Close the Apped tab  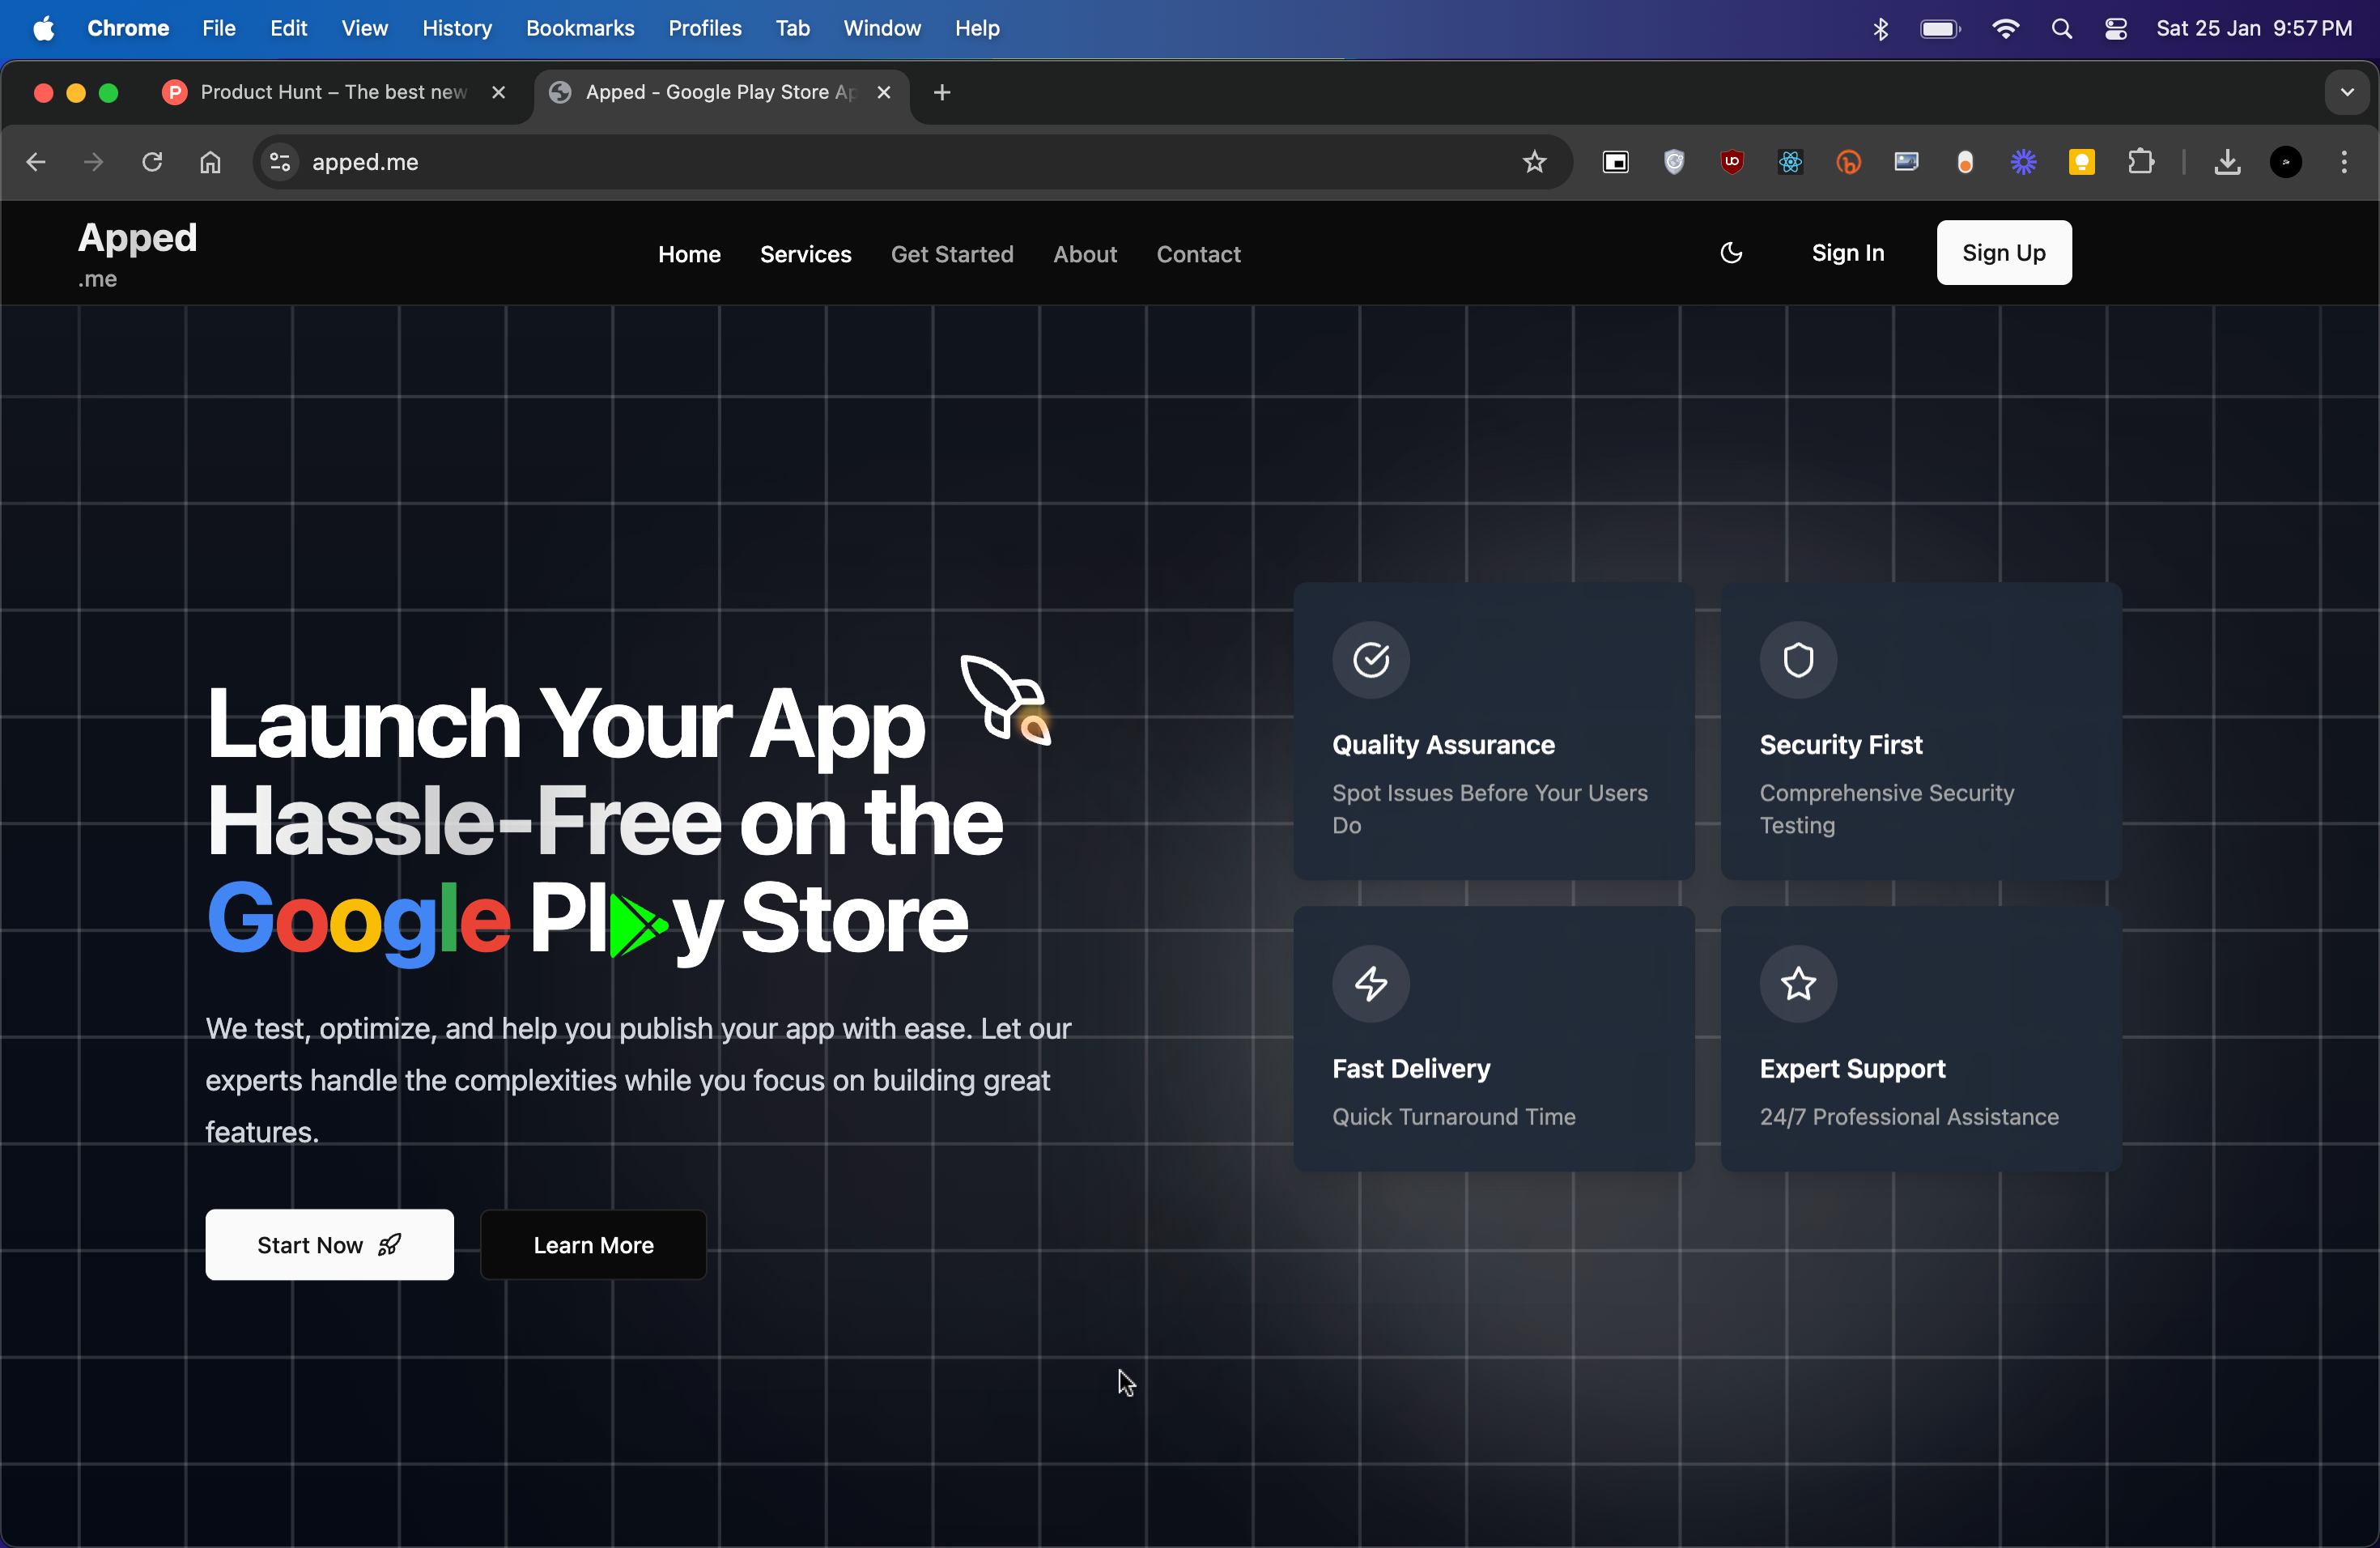click(883, 92)
